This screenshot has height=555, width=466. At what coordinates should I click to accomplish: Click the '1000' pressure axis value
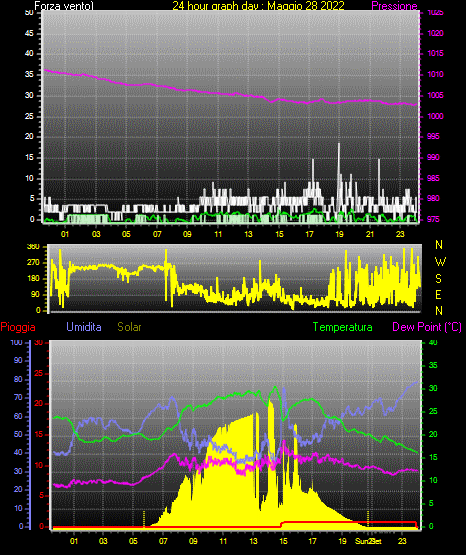pyautogui.click(x=435, y=116)
